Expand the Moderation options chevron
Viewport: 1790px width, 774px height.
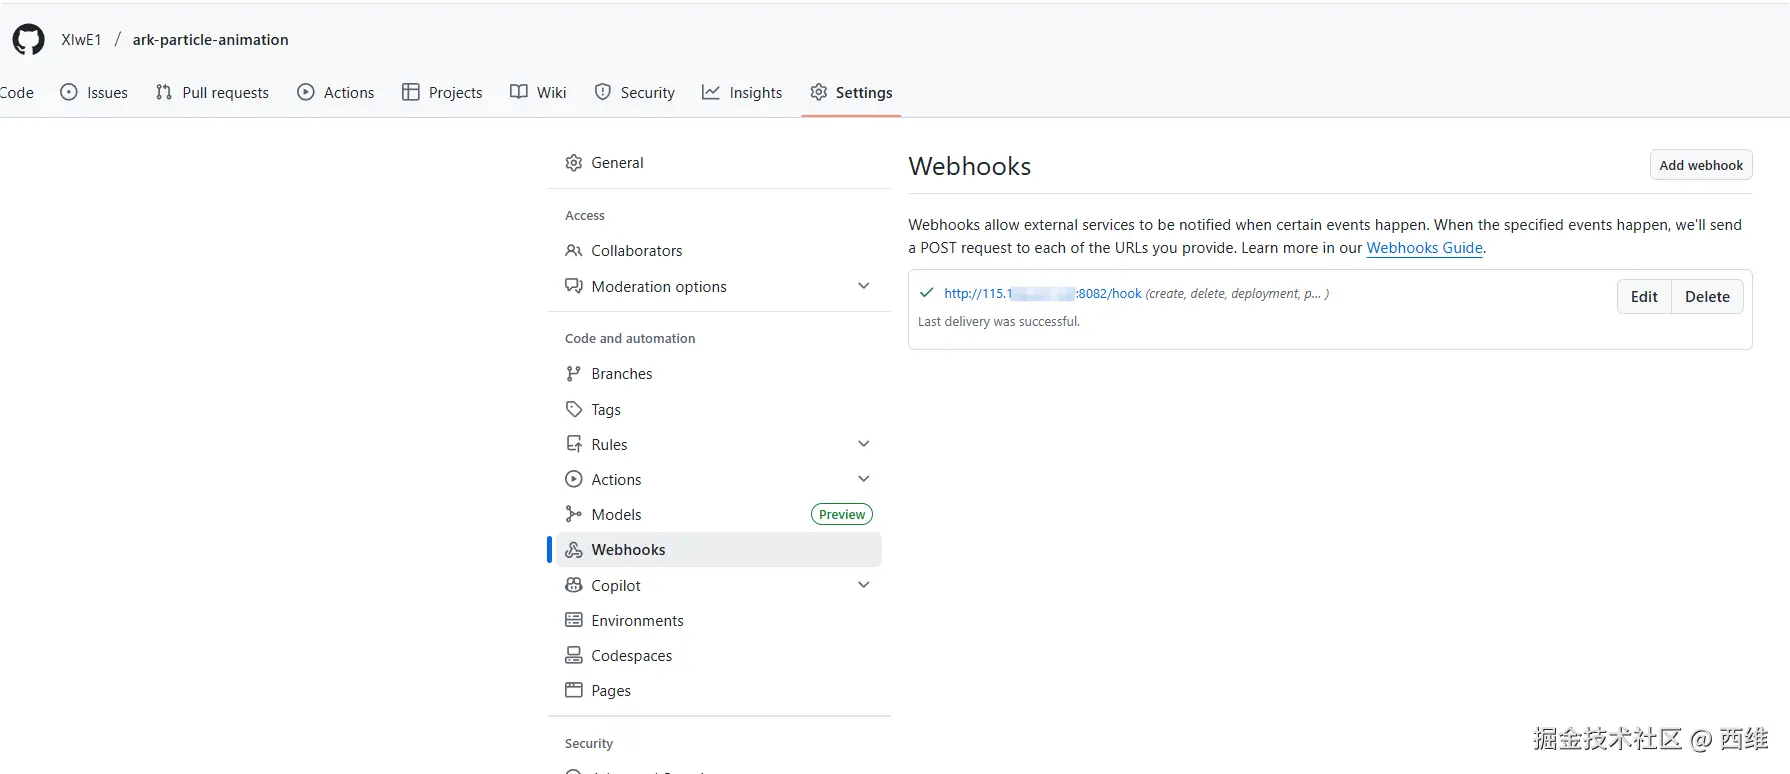pos(864,286)
